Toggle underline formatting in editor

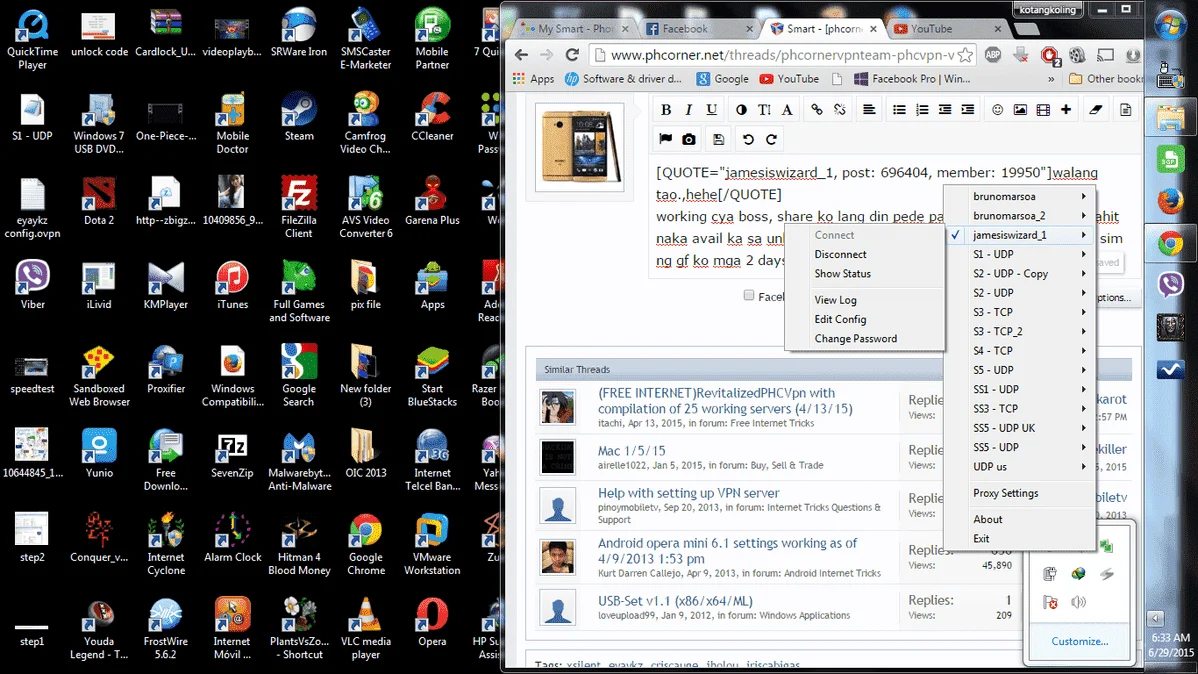[x=711, y=110]
